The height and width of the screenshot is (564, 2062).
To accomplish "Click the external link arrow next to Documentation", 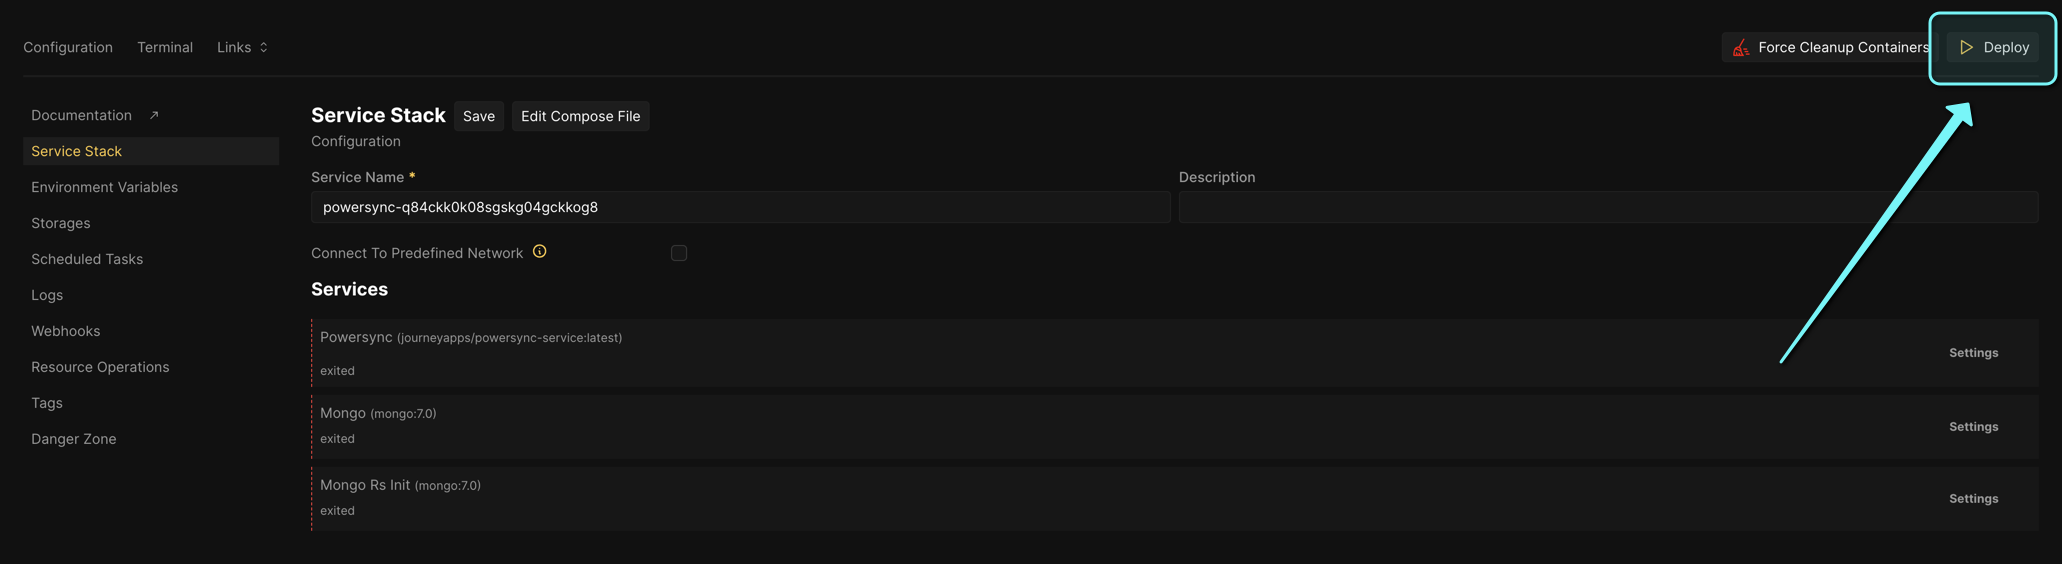I will click(x=154, y=115).
